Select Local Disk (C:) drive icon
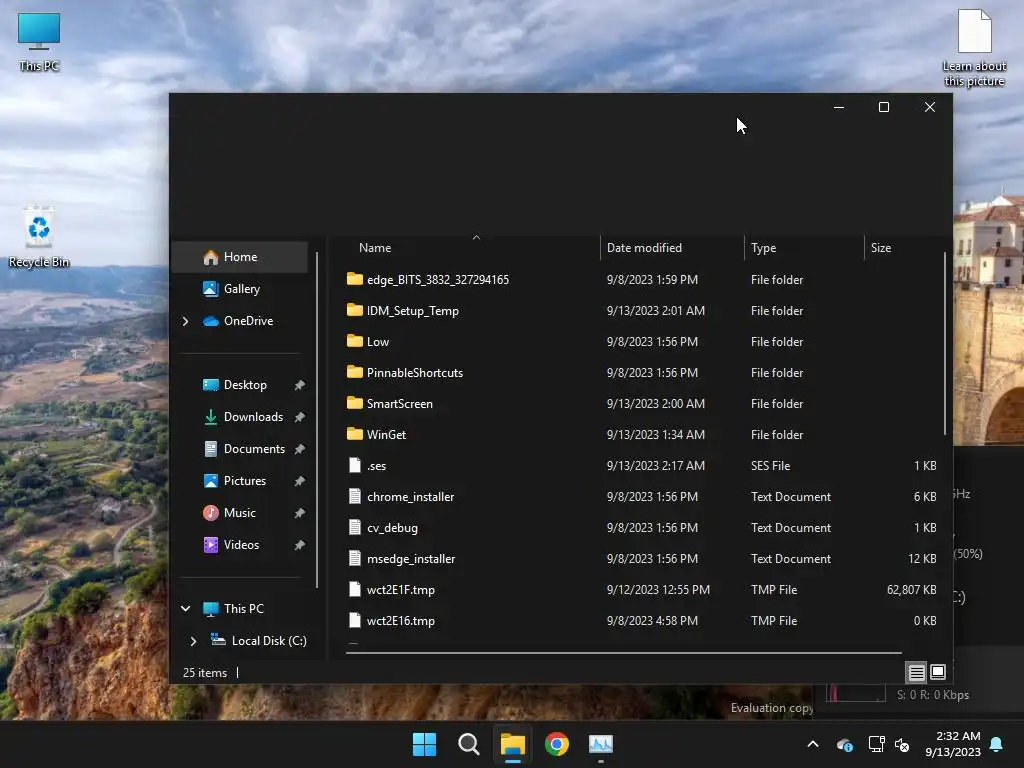 (218, 640)
